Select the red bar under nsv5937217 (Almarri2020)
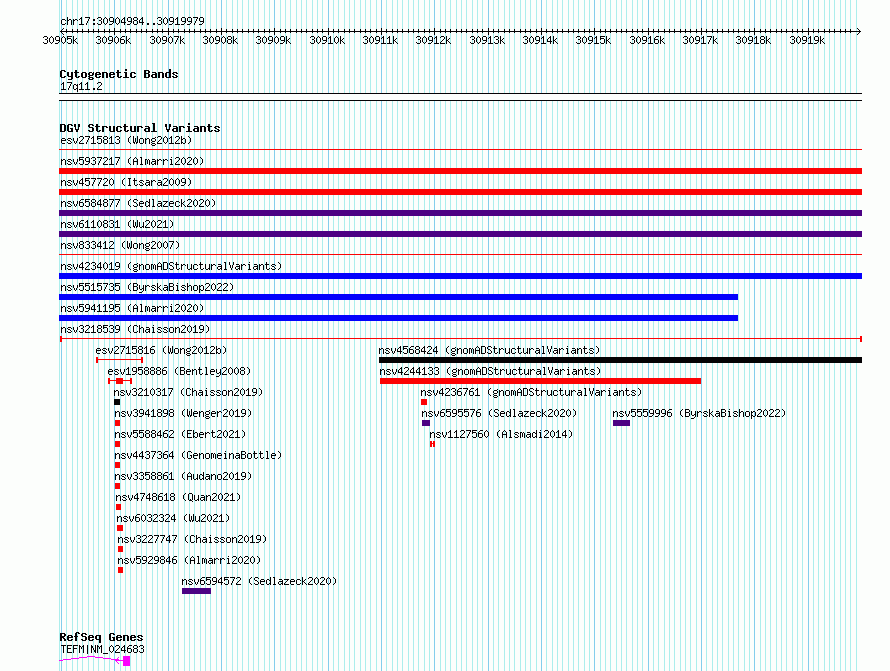This screenshot has width=890, height=671. [x=460, y=171]
